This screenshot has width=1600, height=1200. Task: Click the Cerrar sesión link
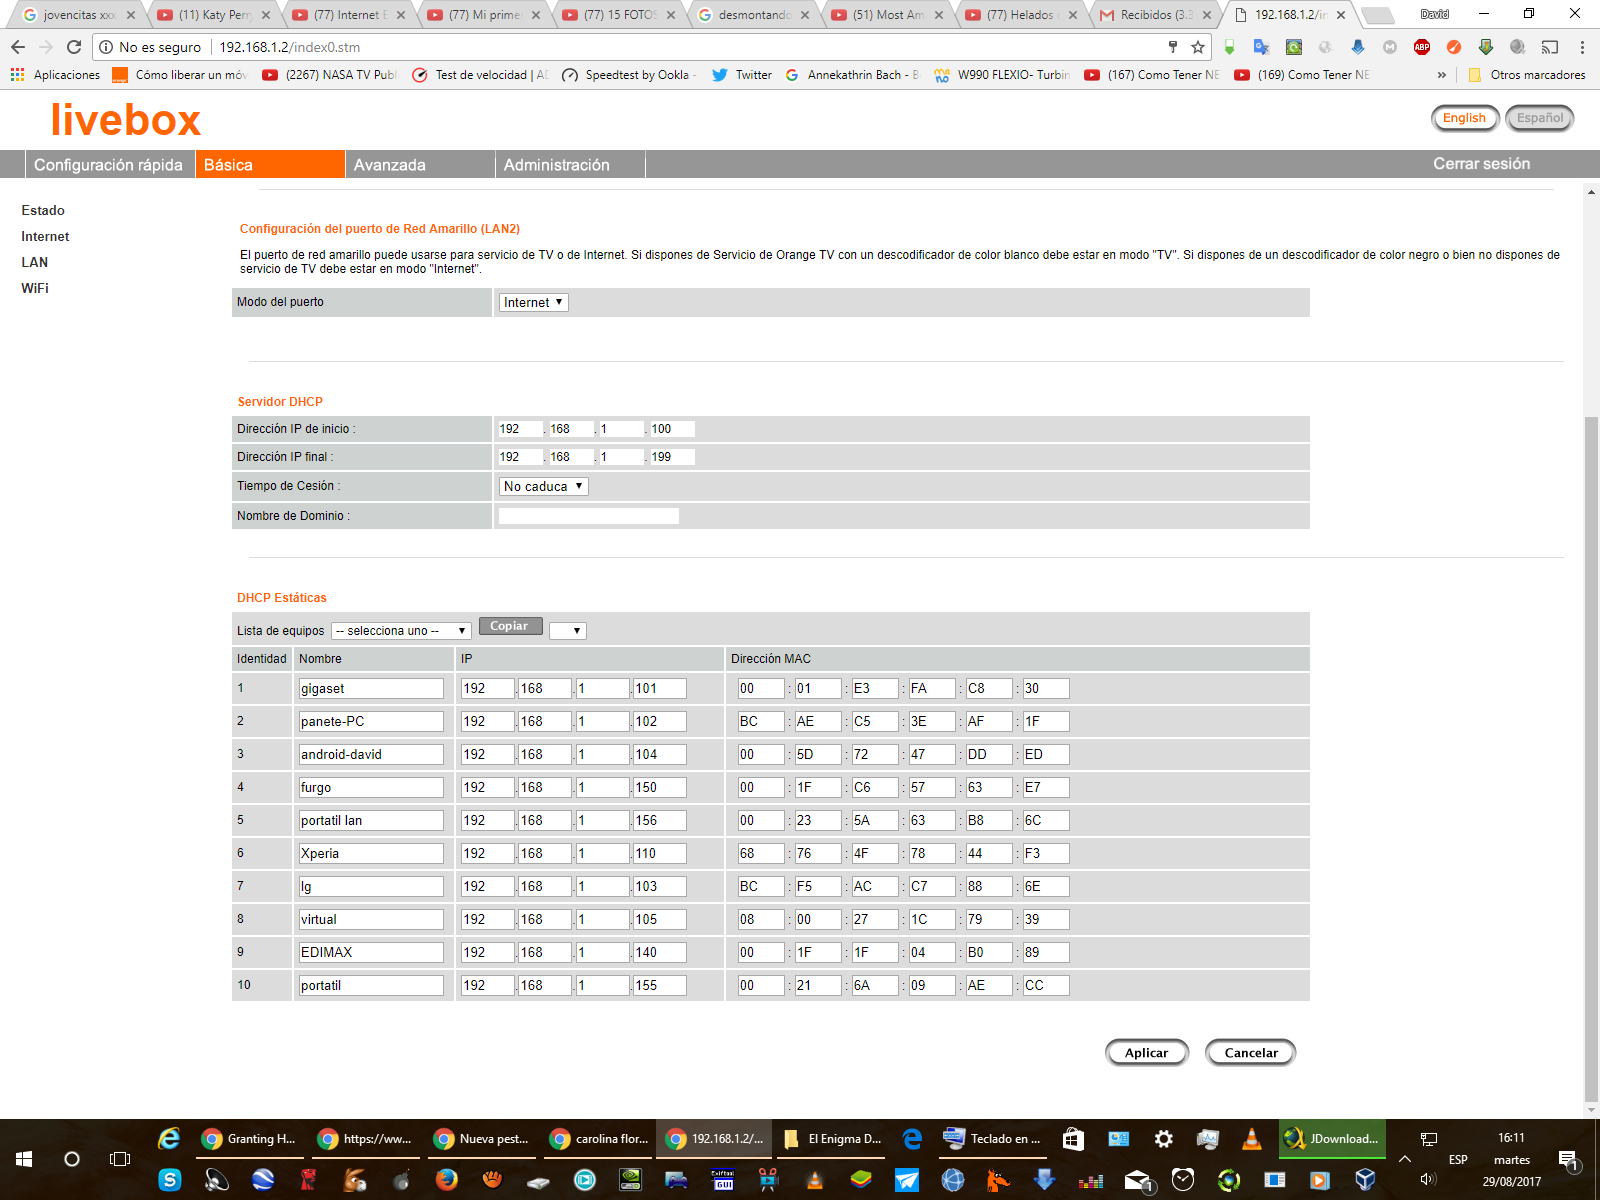[1481, 164]
